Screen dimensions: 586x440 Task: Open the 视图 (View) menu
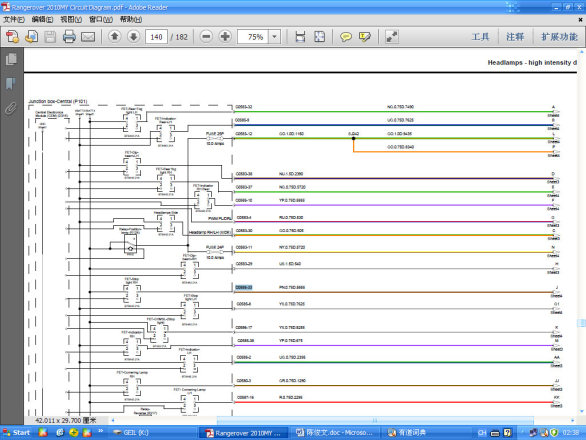coord(71,19)
